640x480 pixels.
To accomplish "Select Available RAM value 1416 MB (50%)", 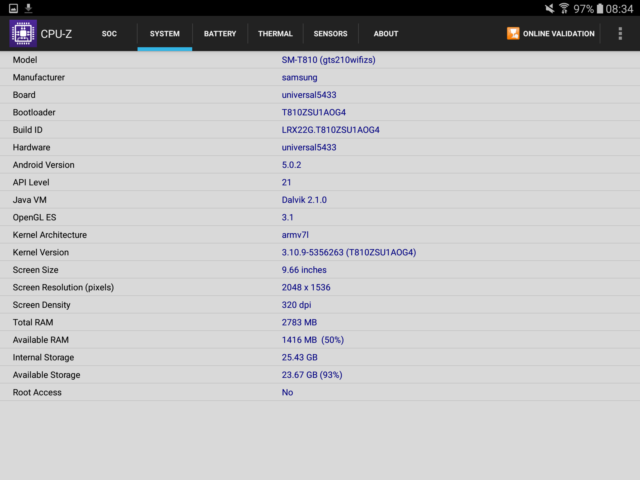I will point(313,340).
